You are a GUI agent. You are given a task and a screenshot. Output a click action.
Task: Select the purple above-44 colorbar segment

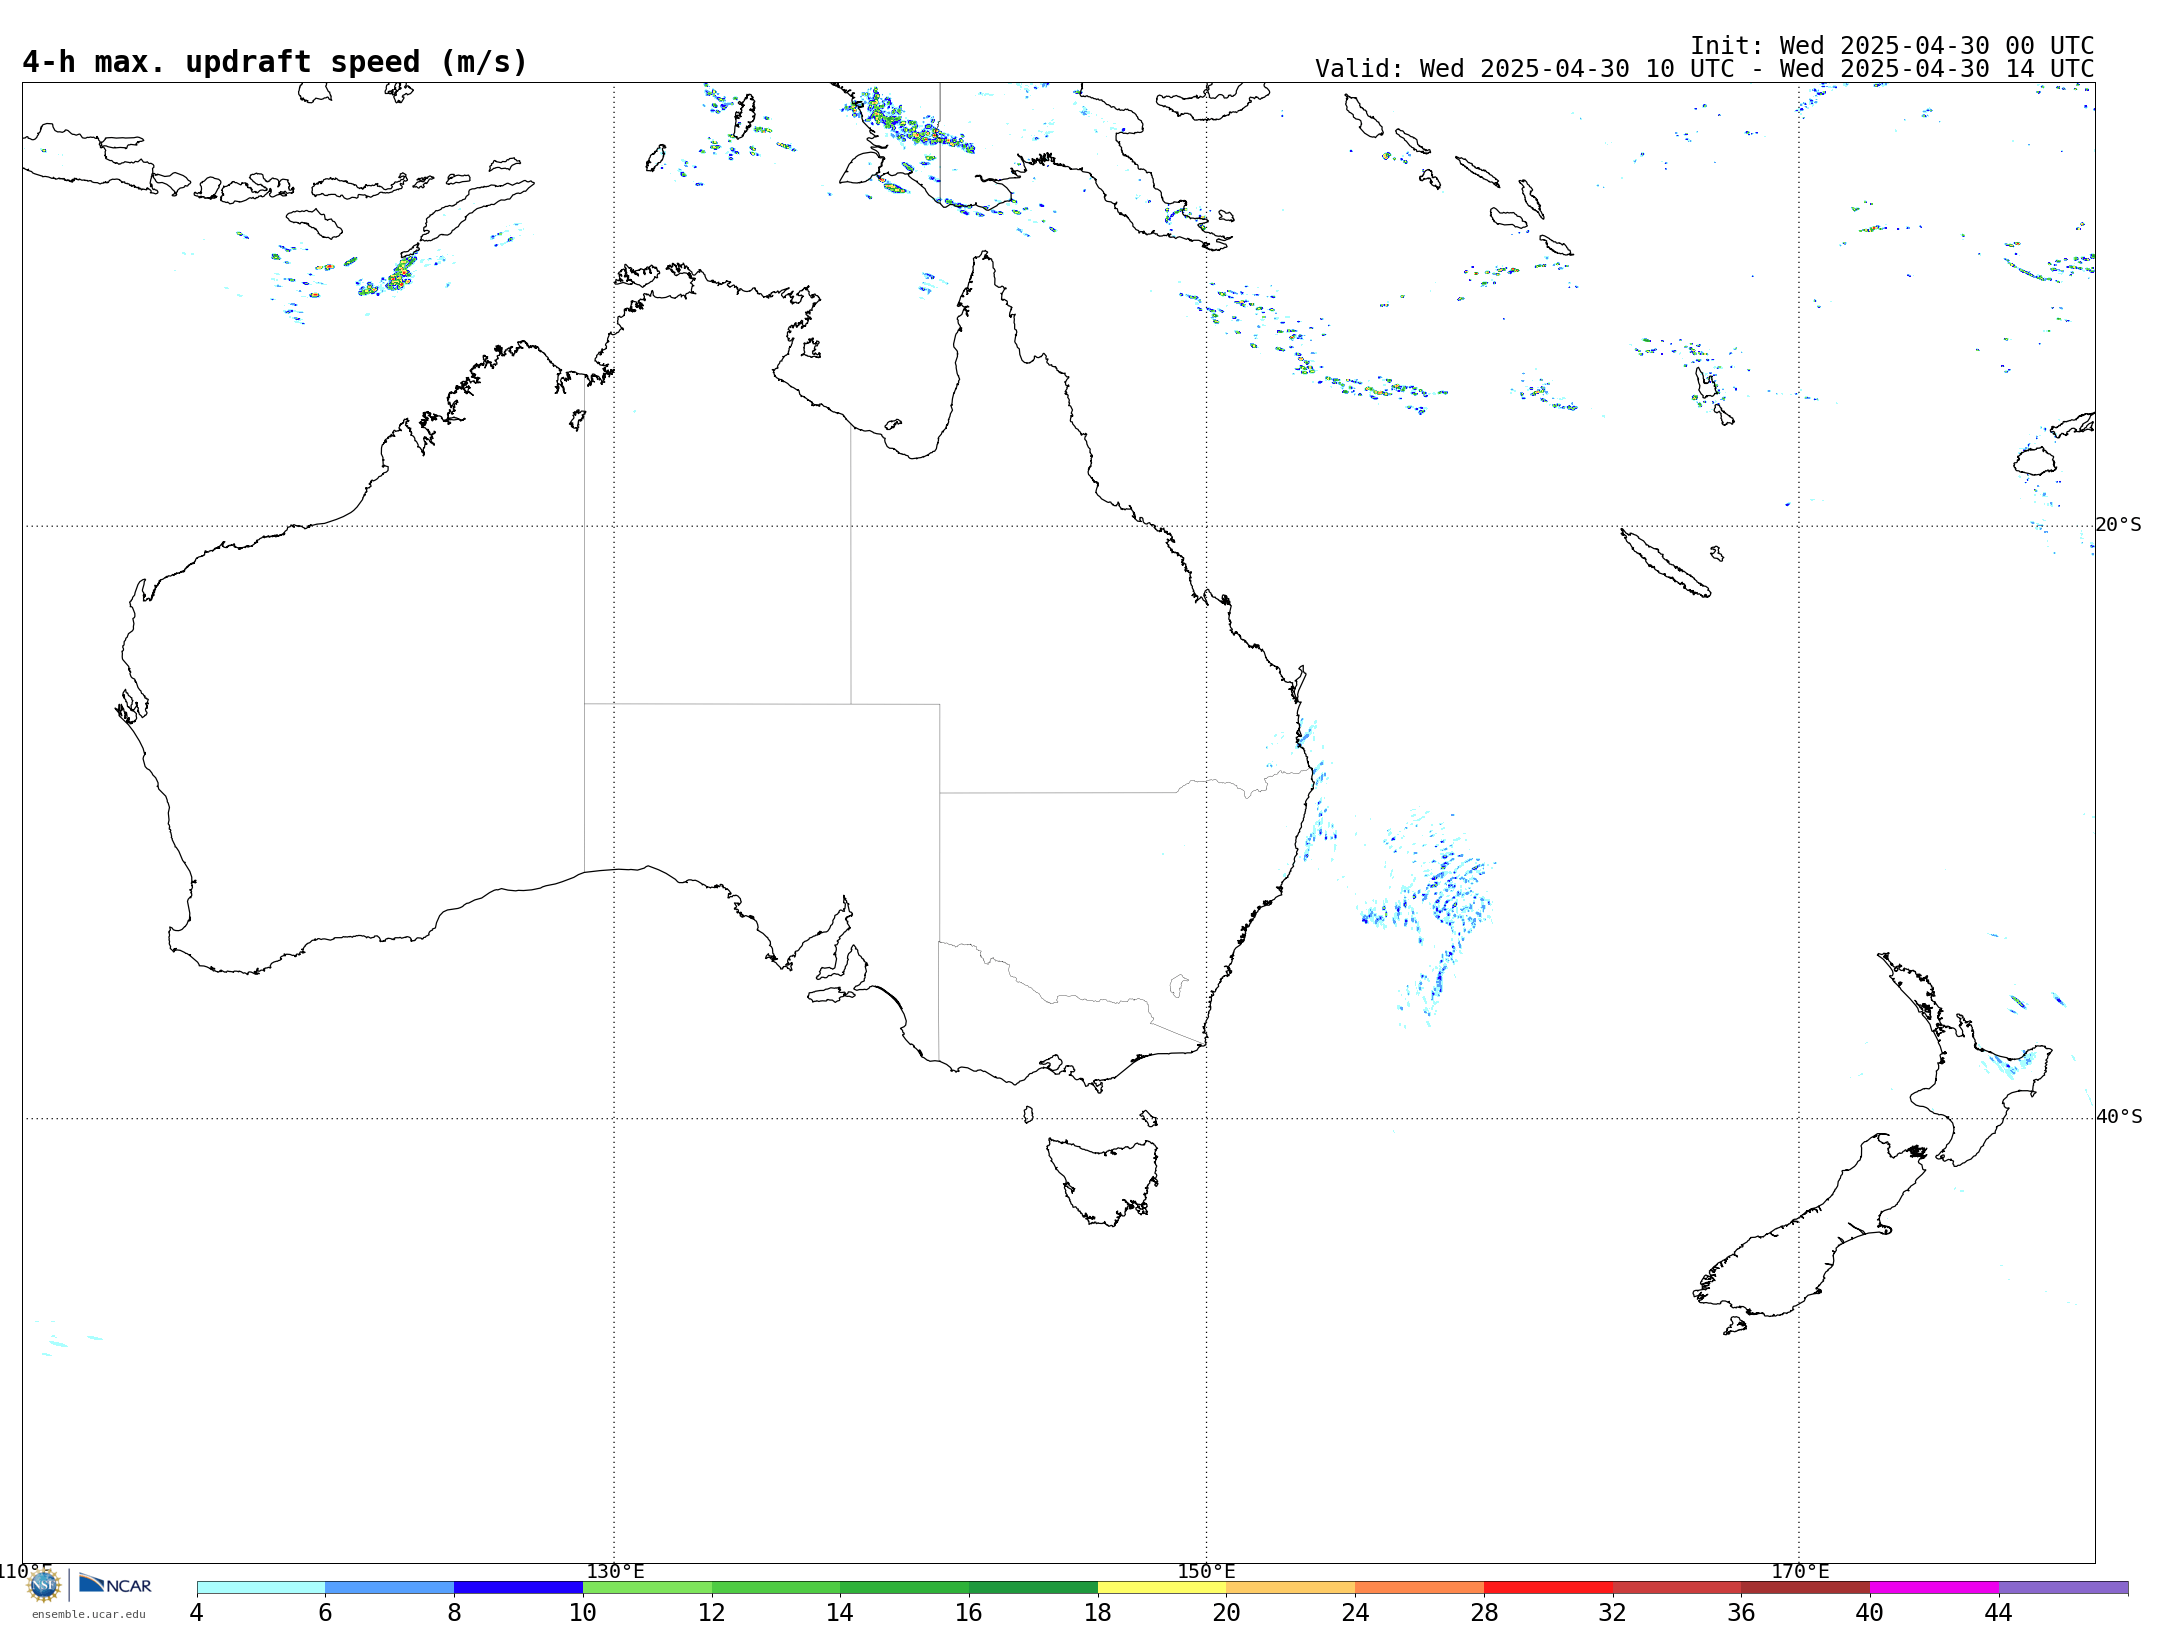[2063, 1588]
